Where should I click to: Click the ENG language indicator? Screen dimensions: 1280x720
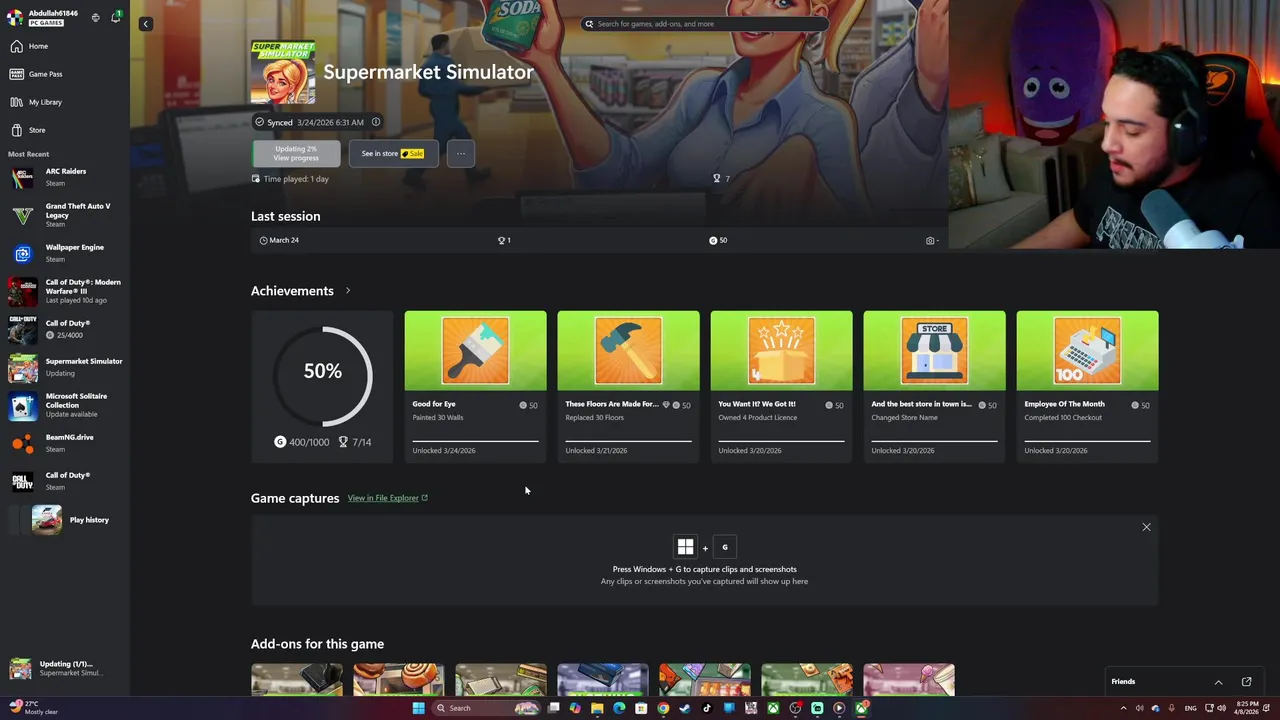(x=1190, y=708)
